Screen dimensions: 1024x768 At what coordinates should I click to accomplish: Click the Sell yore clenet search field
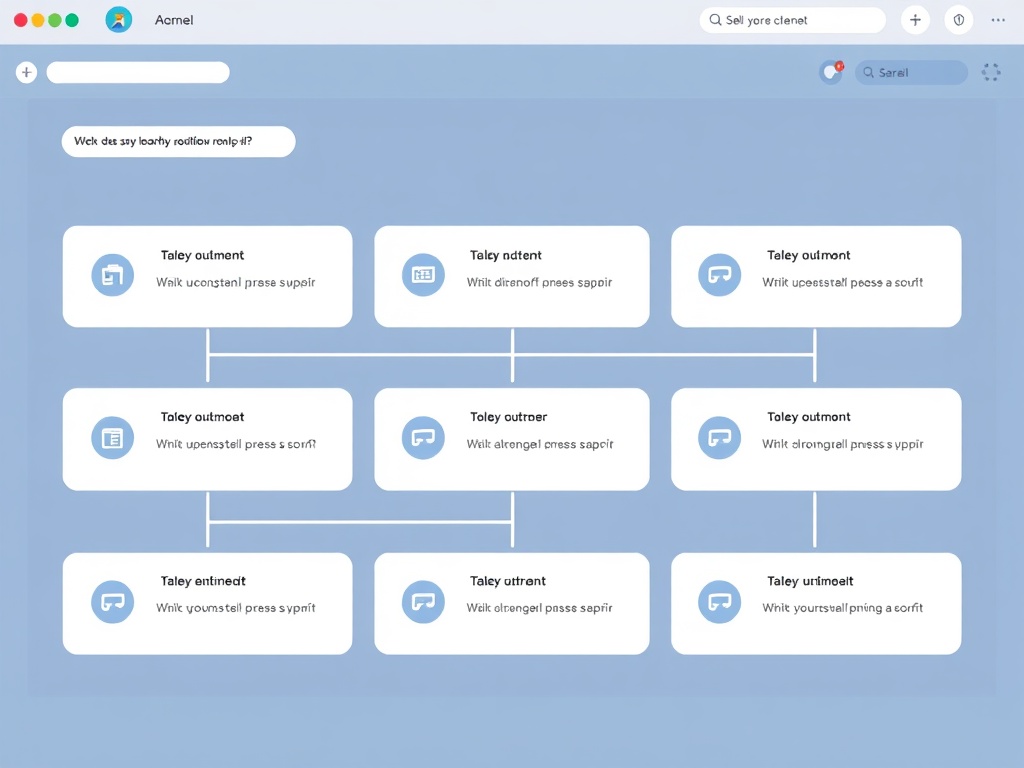pos(793,20)
